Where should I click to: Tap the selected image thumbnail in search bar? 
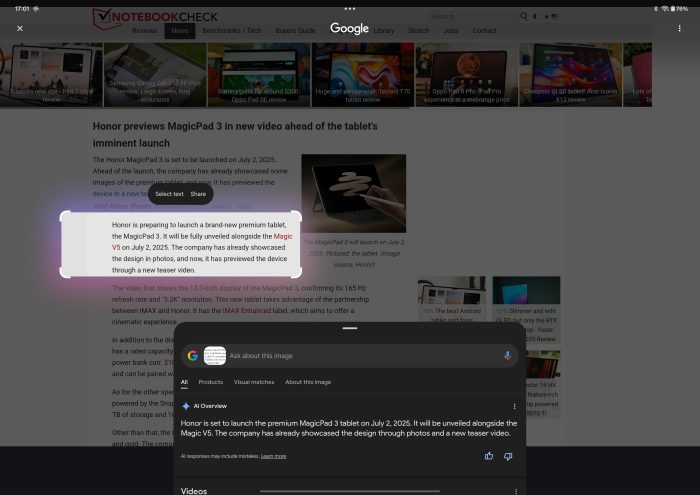click(x=214, y=355)
